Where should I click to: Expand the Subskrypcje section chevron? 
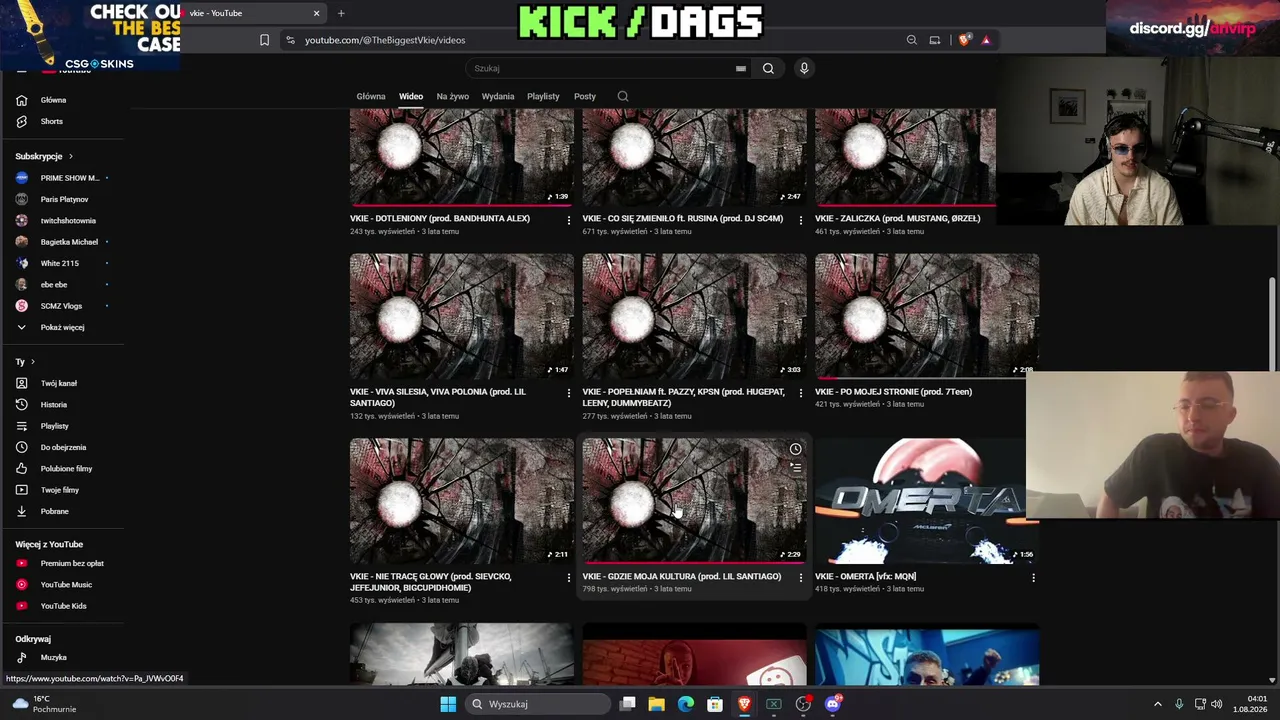[x=70, y=156]
